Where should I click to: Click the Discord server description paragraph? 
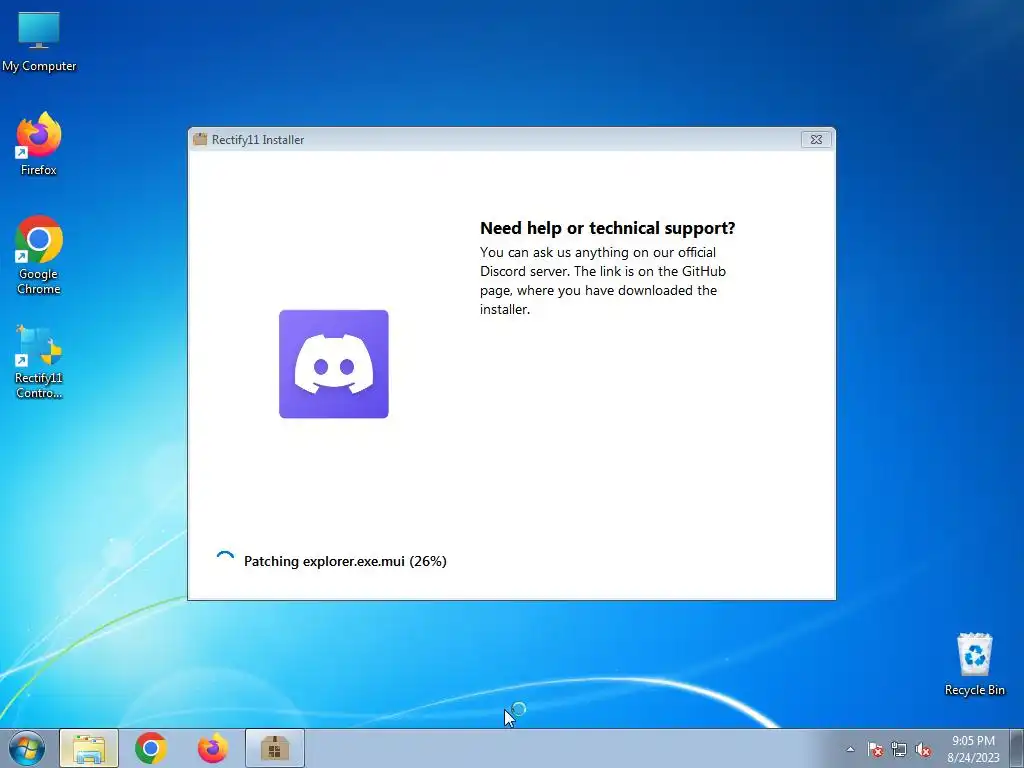point(603,281)
